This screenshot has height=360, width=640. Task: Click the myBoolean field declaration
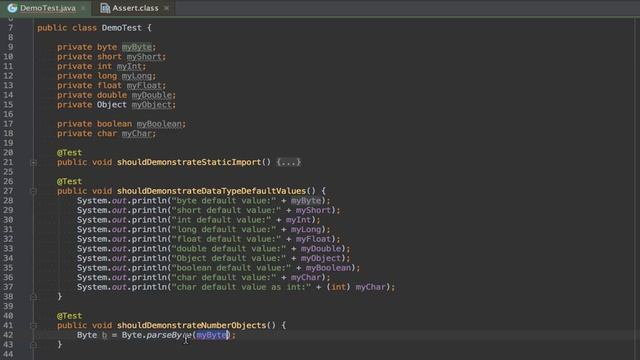click(159, 124)
